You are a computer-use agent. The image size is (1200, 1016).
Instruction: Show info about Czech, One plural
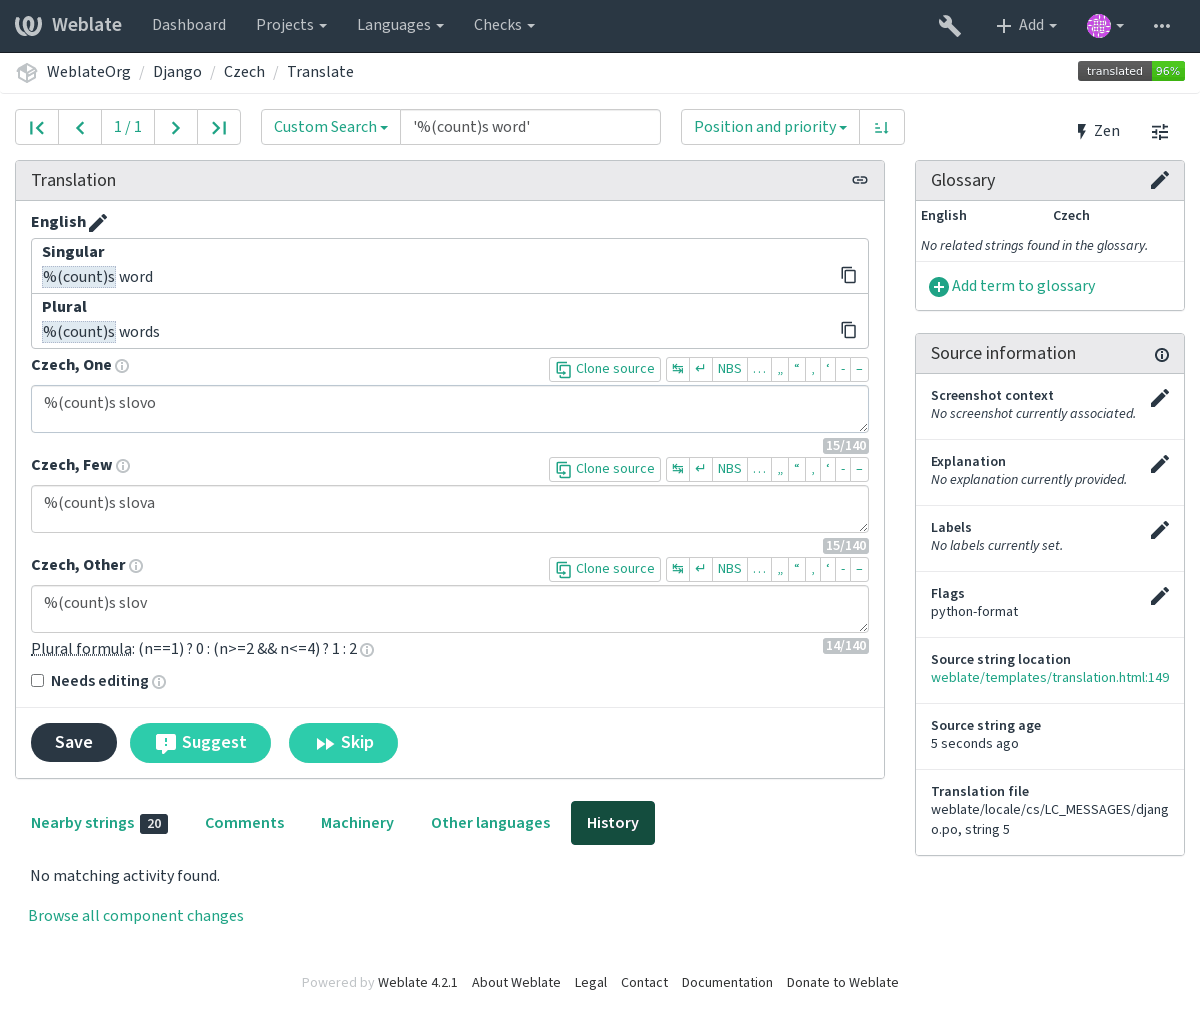pos(122,366)
